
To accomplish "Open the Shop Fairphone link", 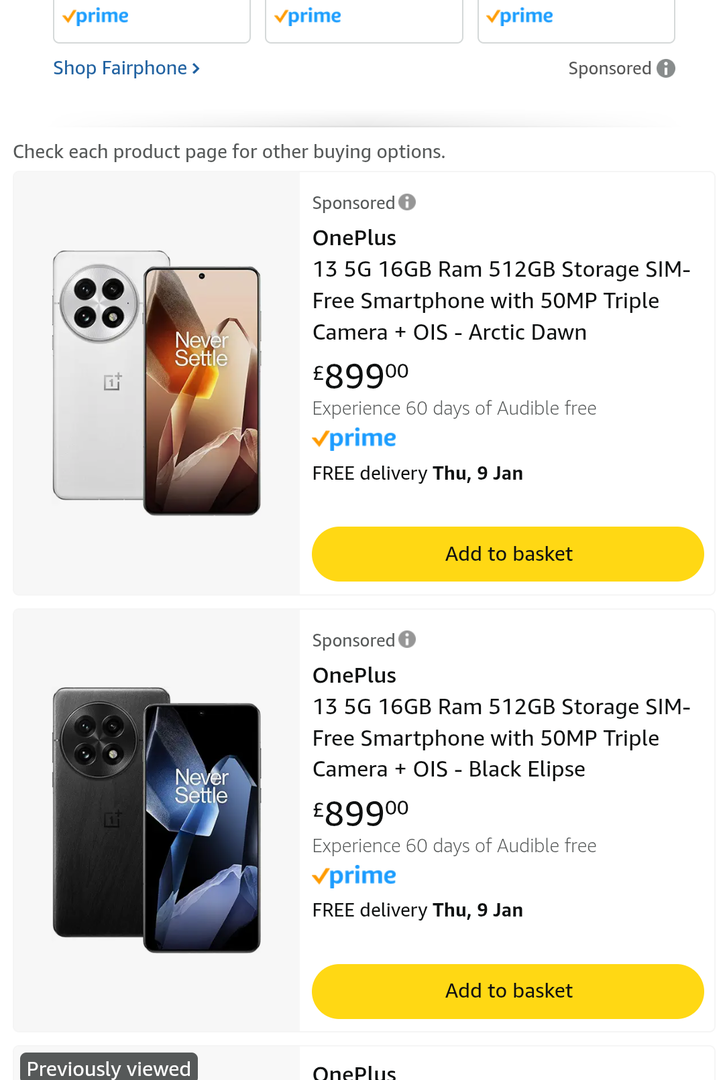I will pos(126,68).
